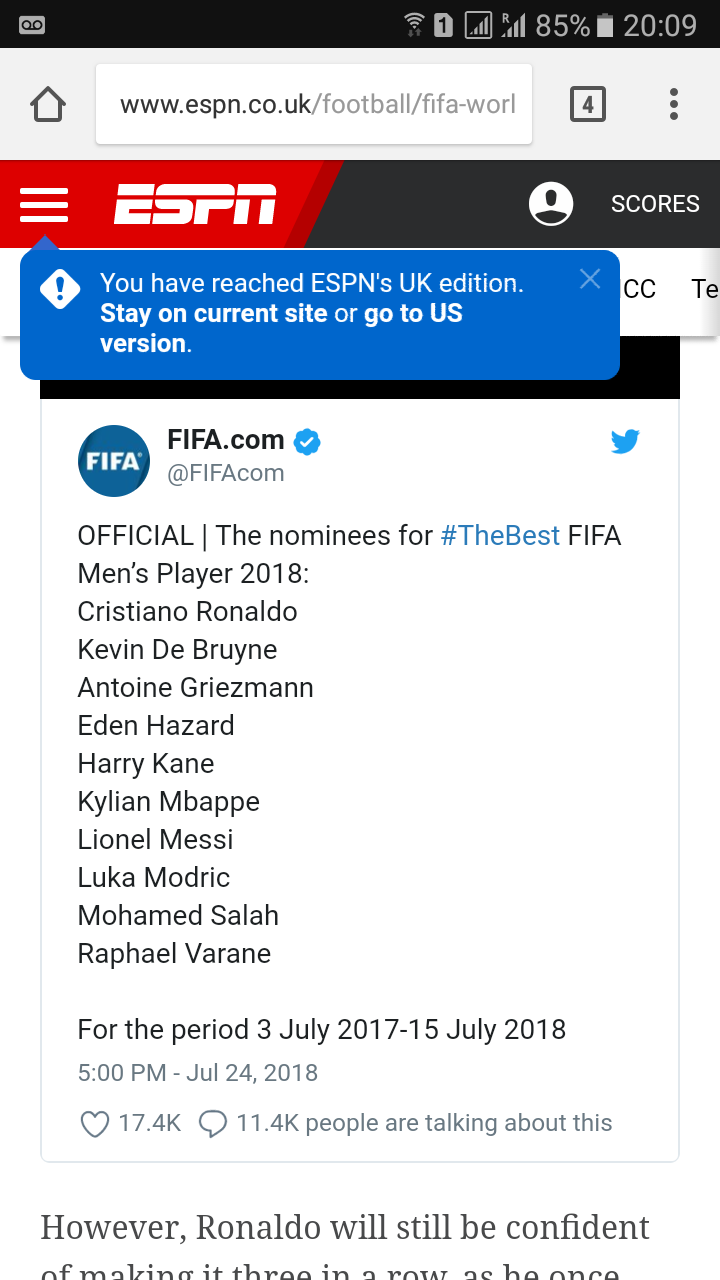The height and width of the screenshot is (1280, 720).
Task: Open the user profile icon
Action: point(551,204)
